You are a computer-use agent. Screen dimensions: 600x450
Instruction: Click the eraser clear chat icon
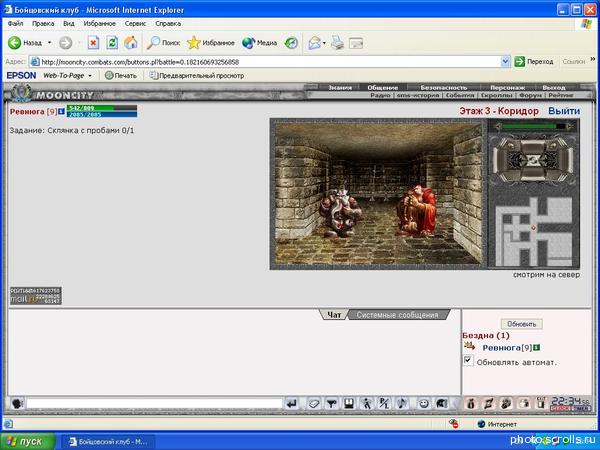[314, 404]
